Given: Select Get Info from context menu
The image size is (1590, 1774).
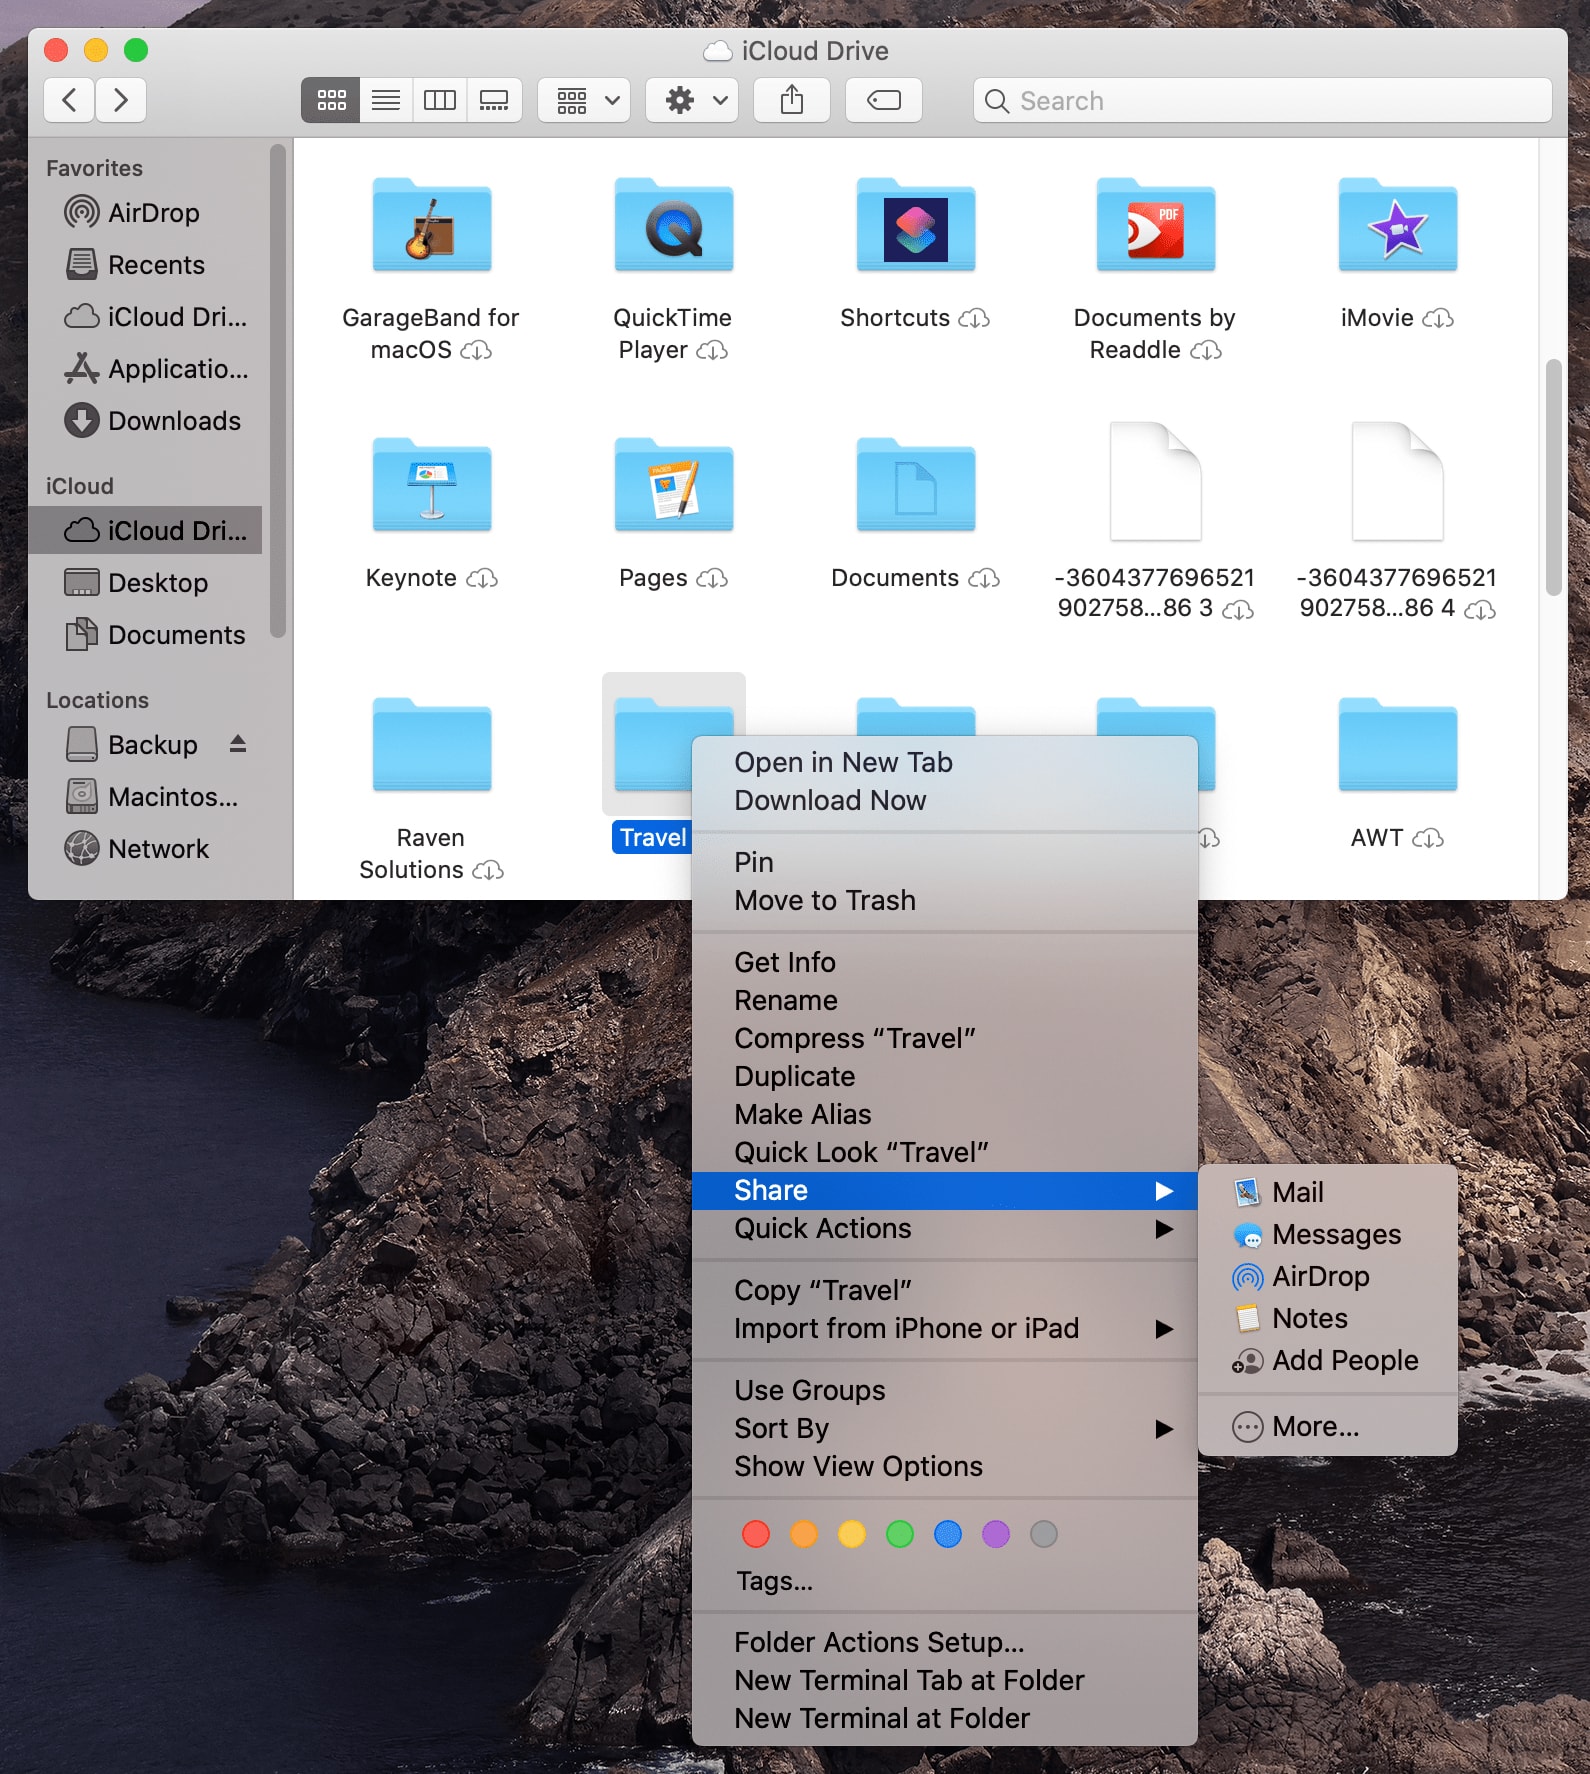Looking at the screenshot, I should [x=785, y=962].
